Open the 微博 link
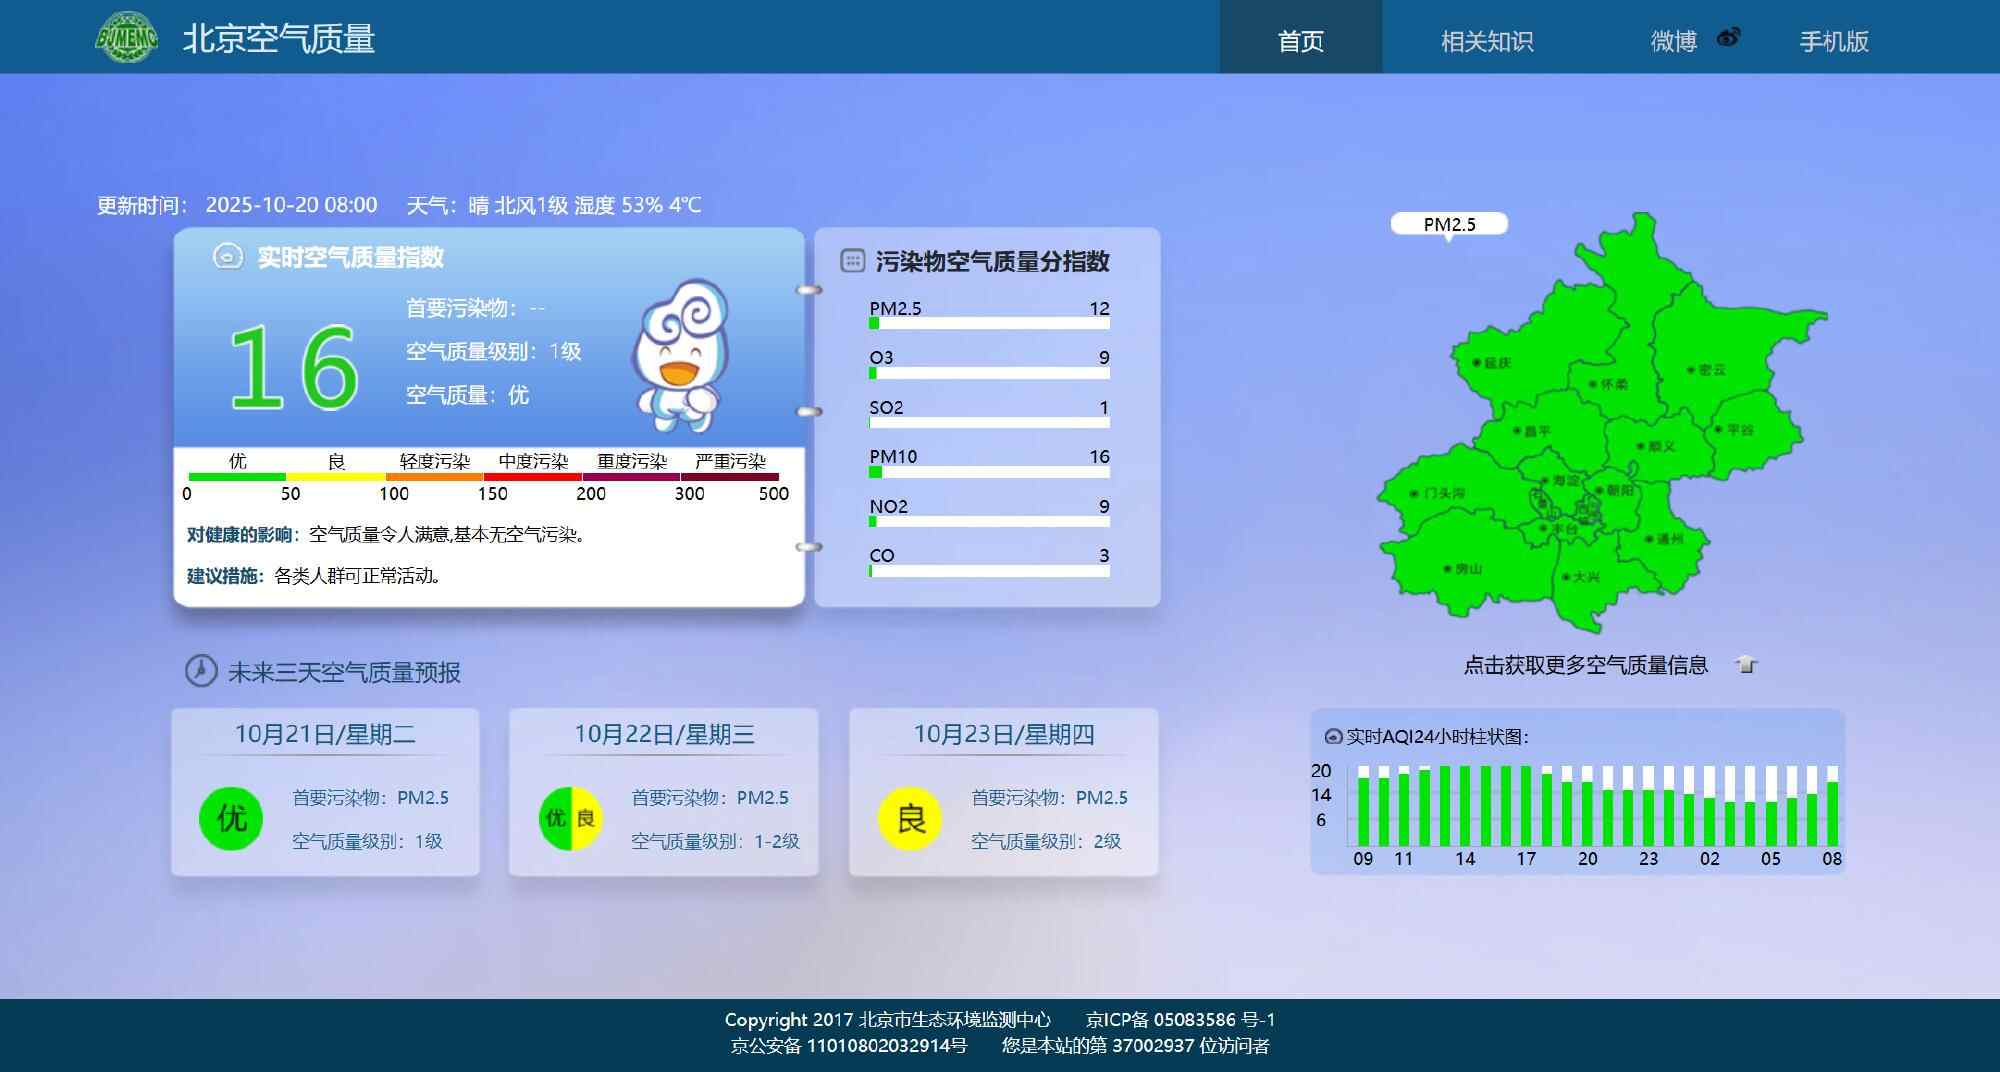 click(1673, 41)
